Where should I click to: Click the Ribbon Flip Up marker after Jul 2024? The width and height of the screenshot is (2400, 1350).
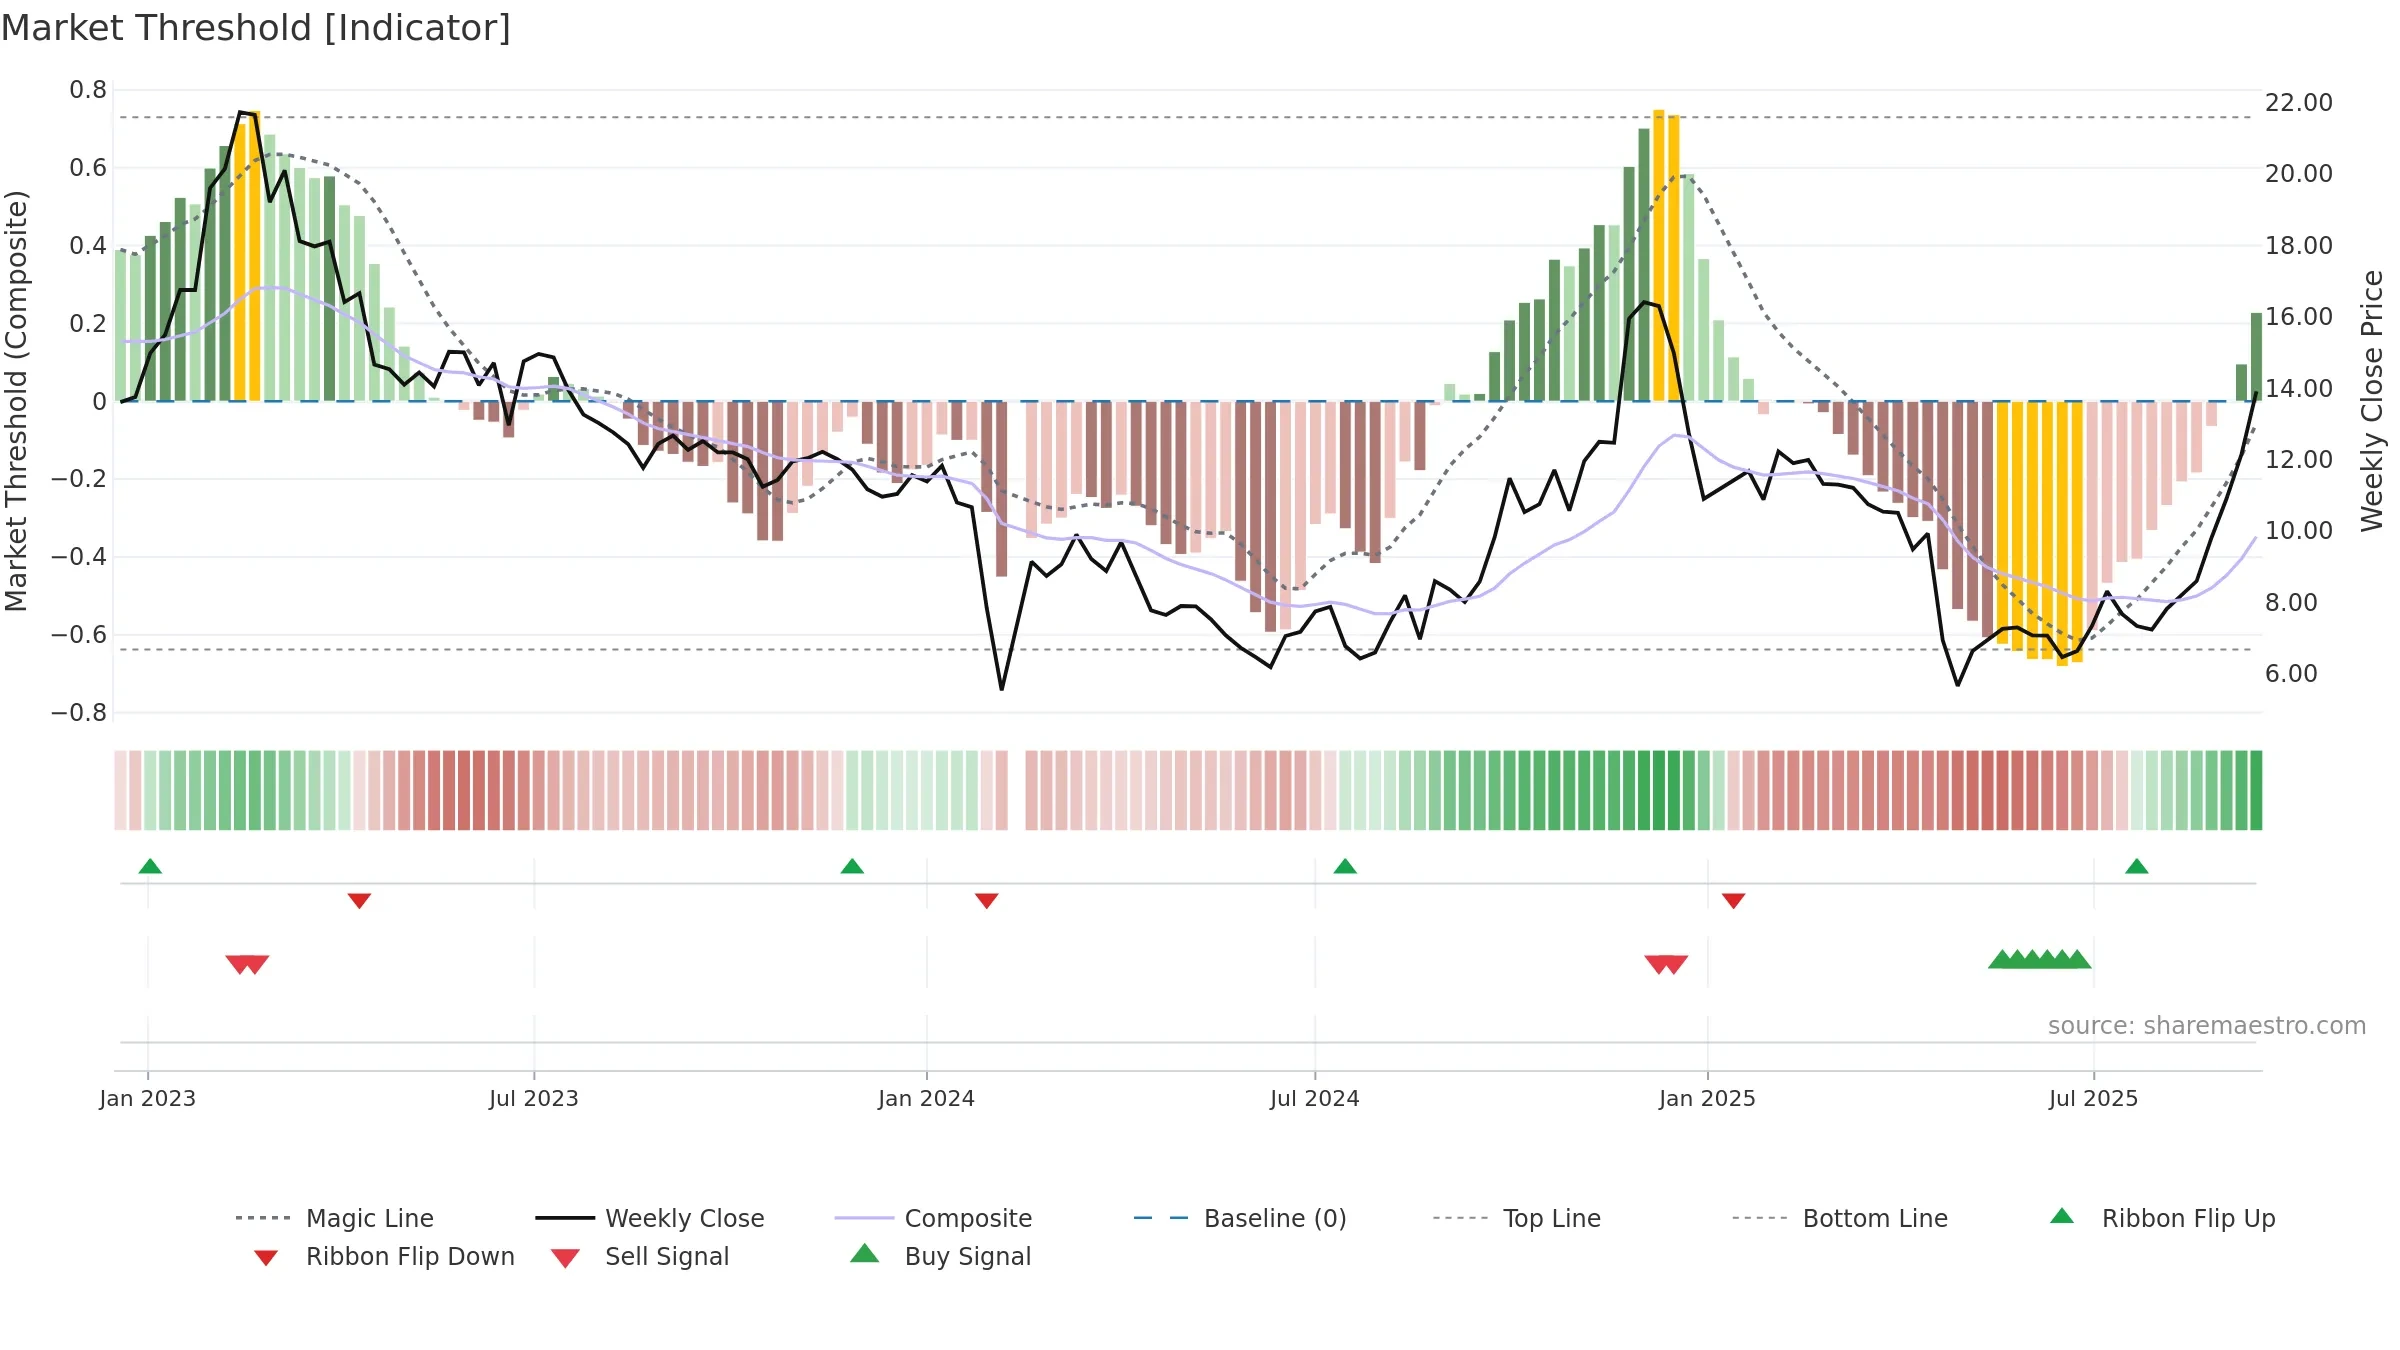(x=1345, y=866)
